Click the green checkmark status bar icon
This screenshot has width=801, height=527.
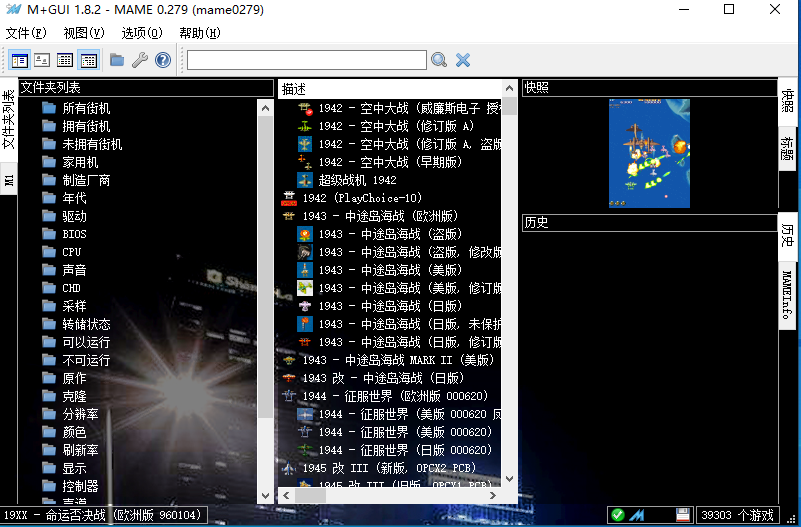click(618, 515)
